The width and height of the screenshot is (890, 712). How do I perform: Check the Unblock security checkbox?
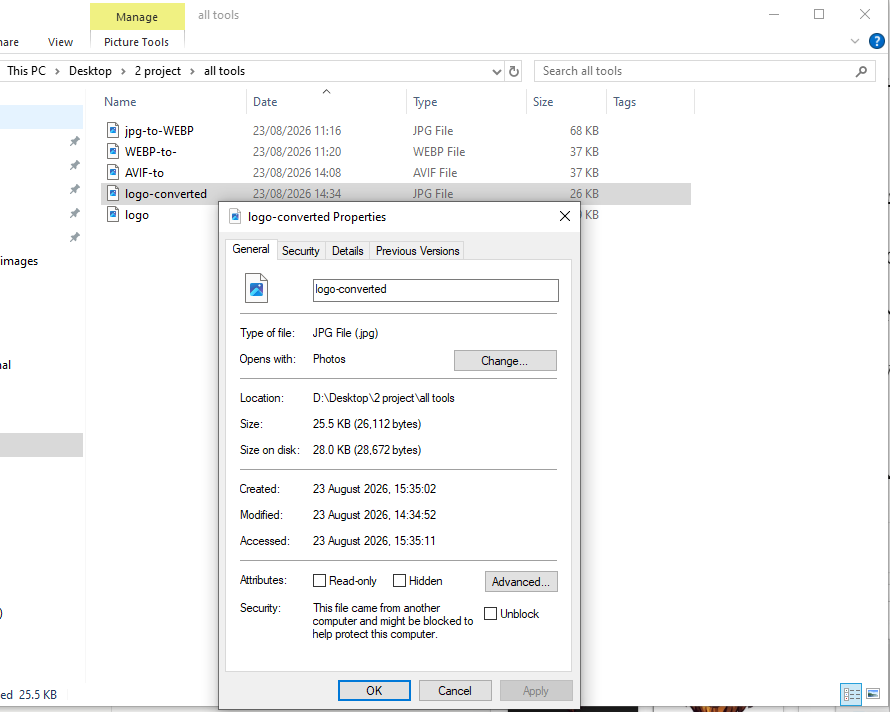pyautogui.click(x=490, y=614)
